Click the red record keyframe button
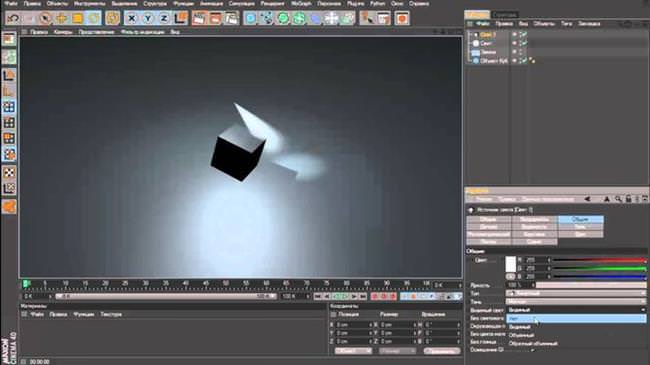The image size is (650, 365). point(375,296)
